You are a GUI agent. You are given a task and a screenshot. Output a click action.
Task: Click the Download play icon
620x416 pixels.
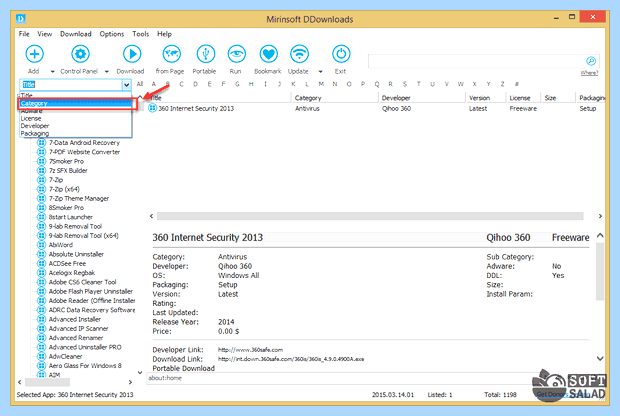pyautogui.click(x=132, y=54)
